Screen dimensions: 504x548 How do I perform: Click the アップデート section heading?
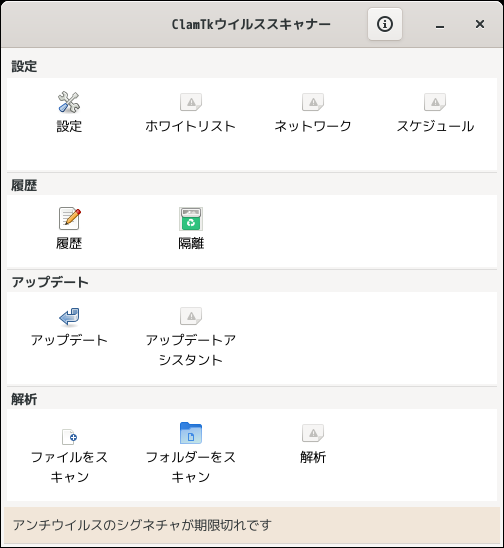[x=50, y=282]
